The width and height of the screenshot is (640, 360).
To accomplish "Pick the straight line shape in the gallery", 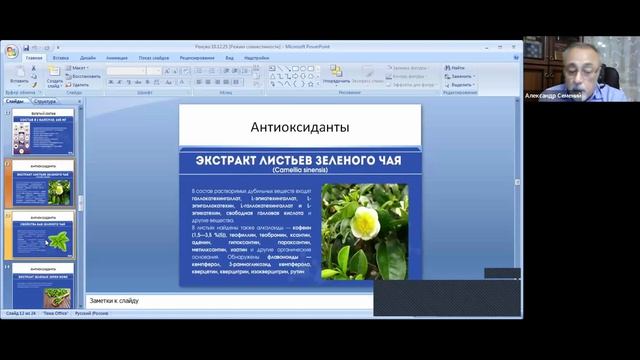I will click(280, 68).
